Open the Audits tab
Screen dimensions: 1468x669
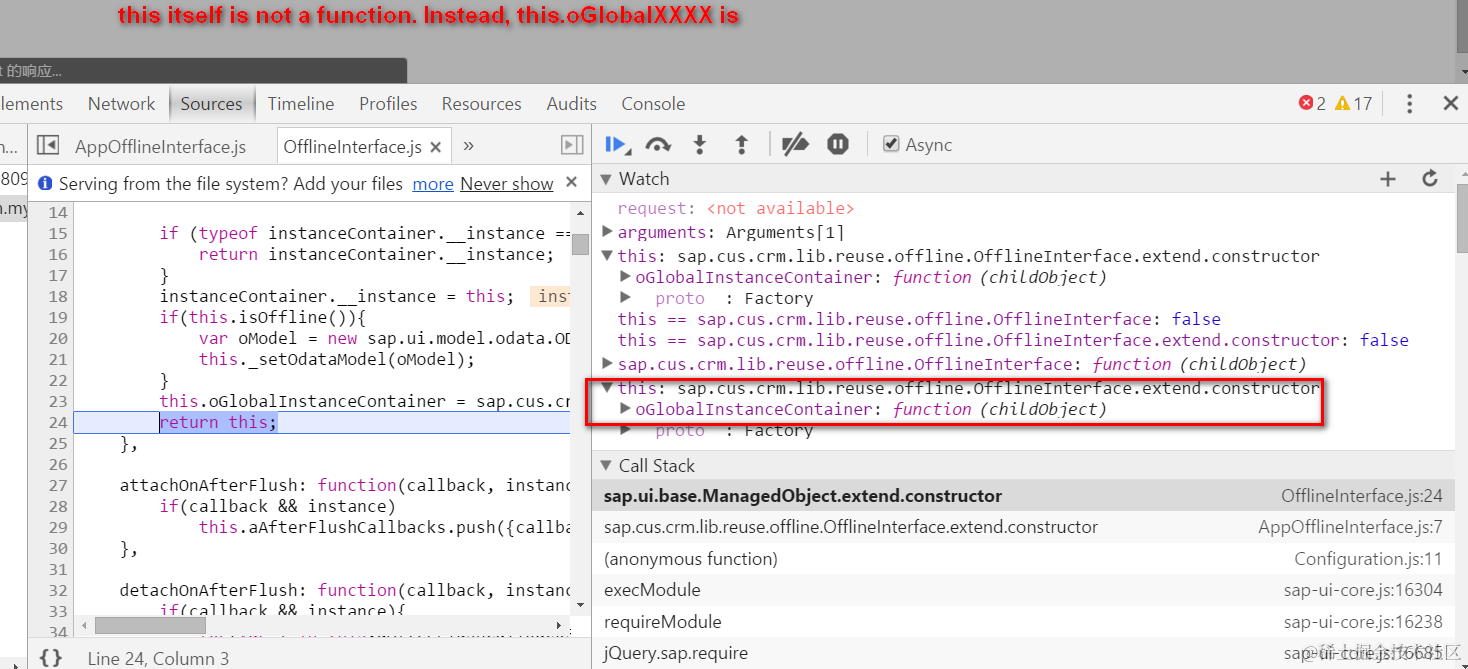(x=571, y=104)
